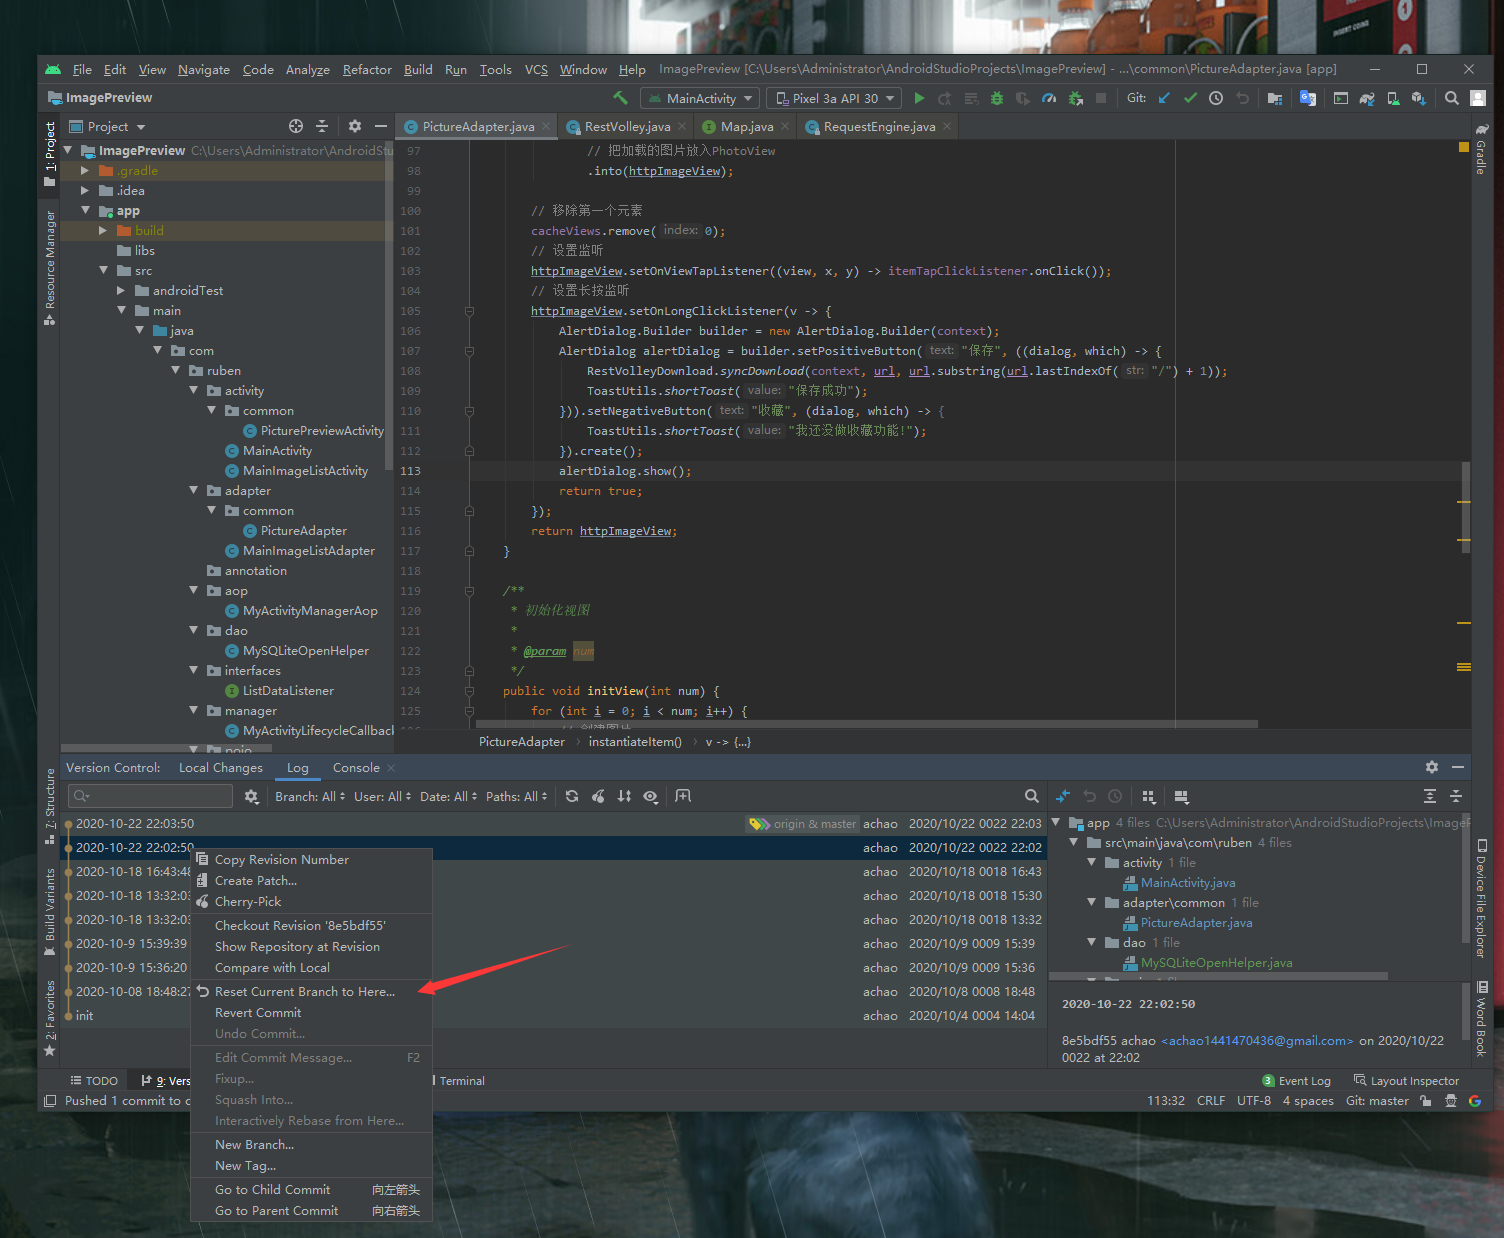Switch to the RestVolley.java editor tab
The image size is (1504, 1238).
point(627,127)
